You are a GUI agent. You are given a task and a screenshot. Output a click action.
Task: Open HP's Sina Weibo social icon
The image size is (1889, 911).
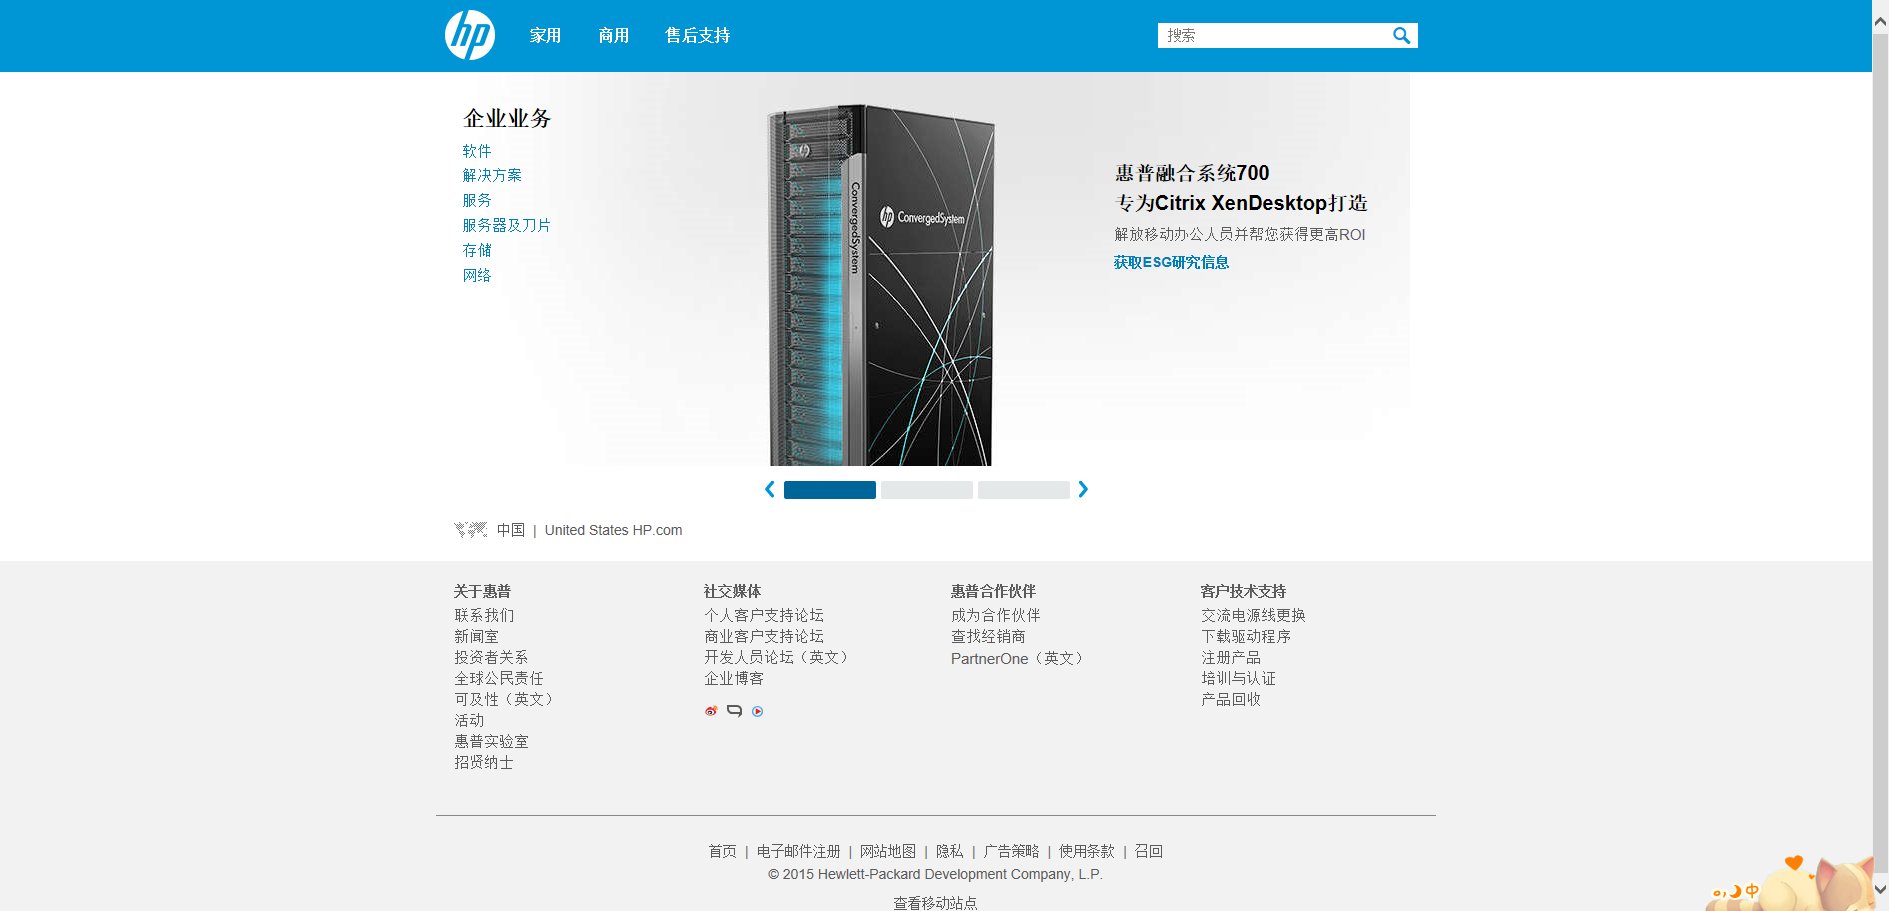710,711
